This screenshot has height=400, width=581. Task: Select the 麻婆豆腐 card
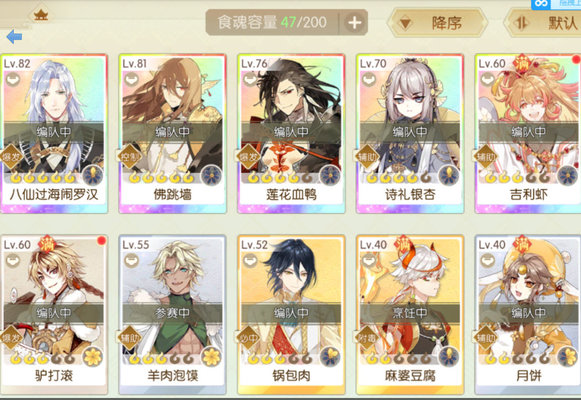click(410, 315)
